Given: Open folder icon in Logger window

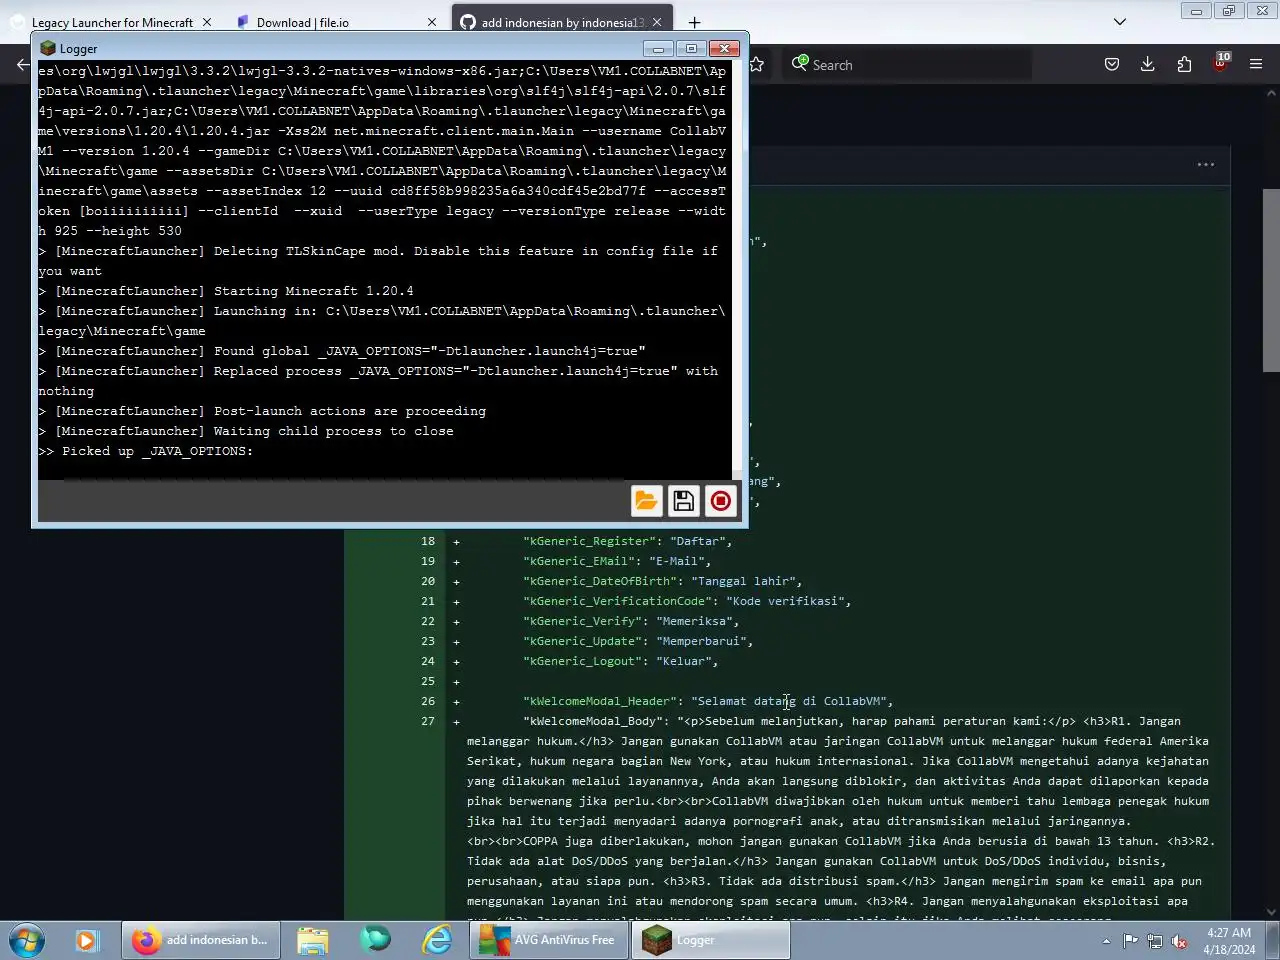Looking at the screenshot, I should click(647, 501).
